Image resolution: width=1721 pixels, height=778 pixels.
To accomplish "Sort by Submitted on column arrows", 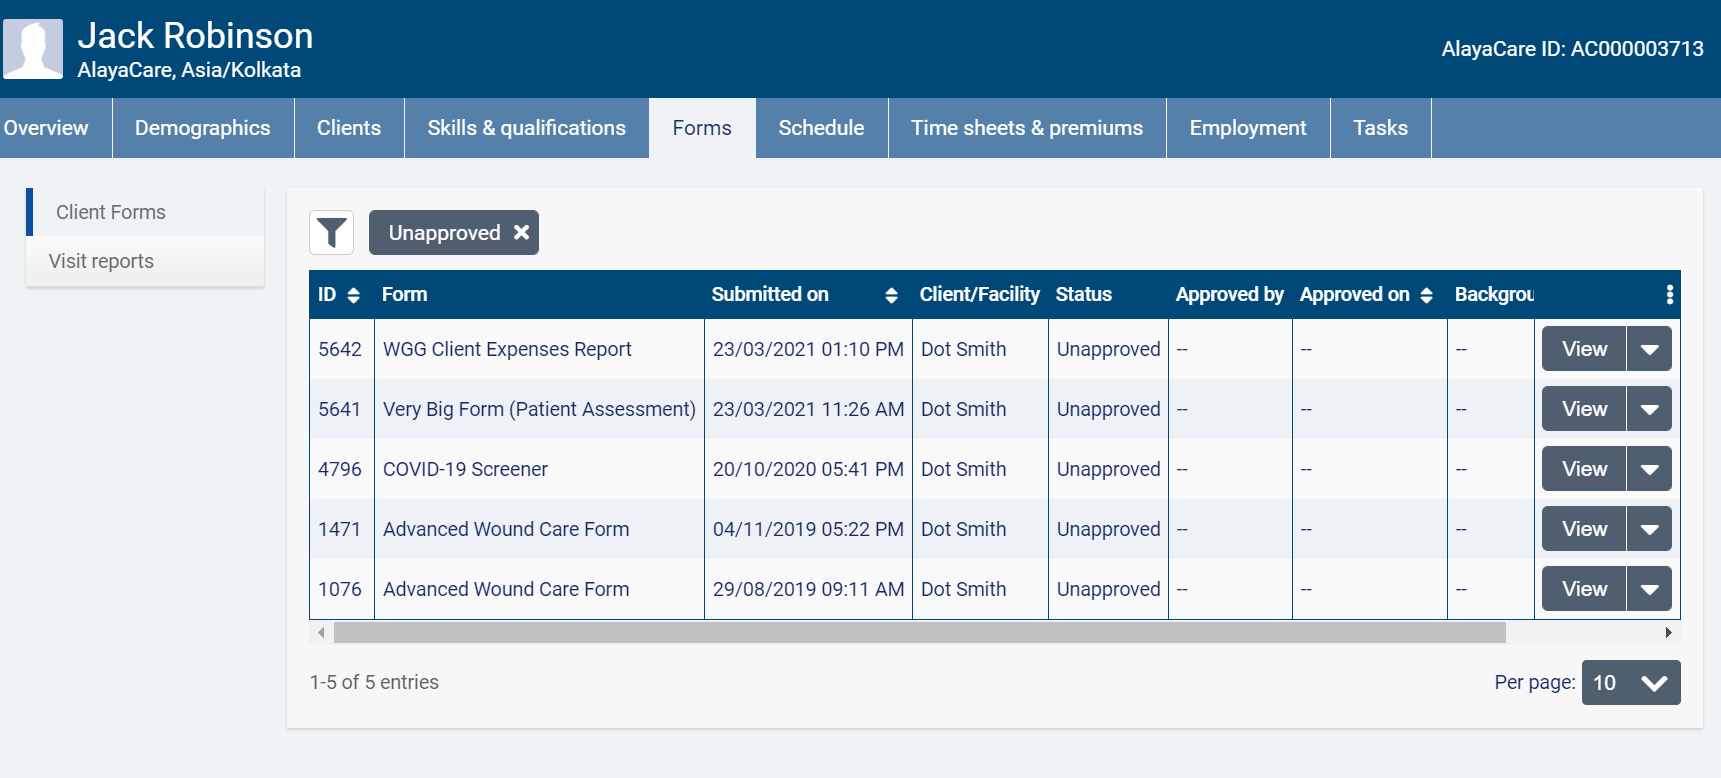I will pos(891,295).
